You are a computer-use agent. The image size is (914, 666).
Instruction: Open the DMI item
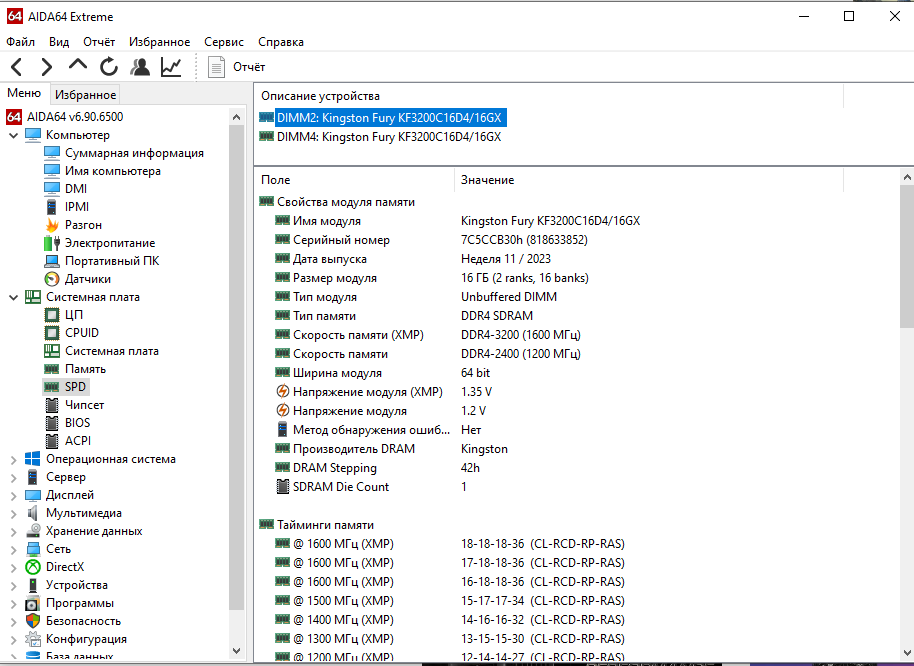click(76, 189)
